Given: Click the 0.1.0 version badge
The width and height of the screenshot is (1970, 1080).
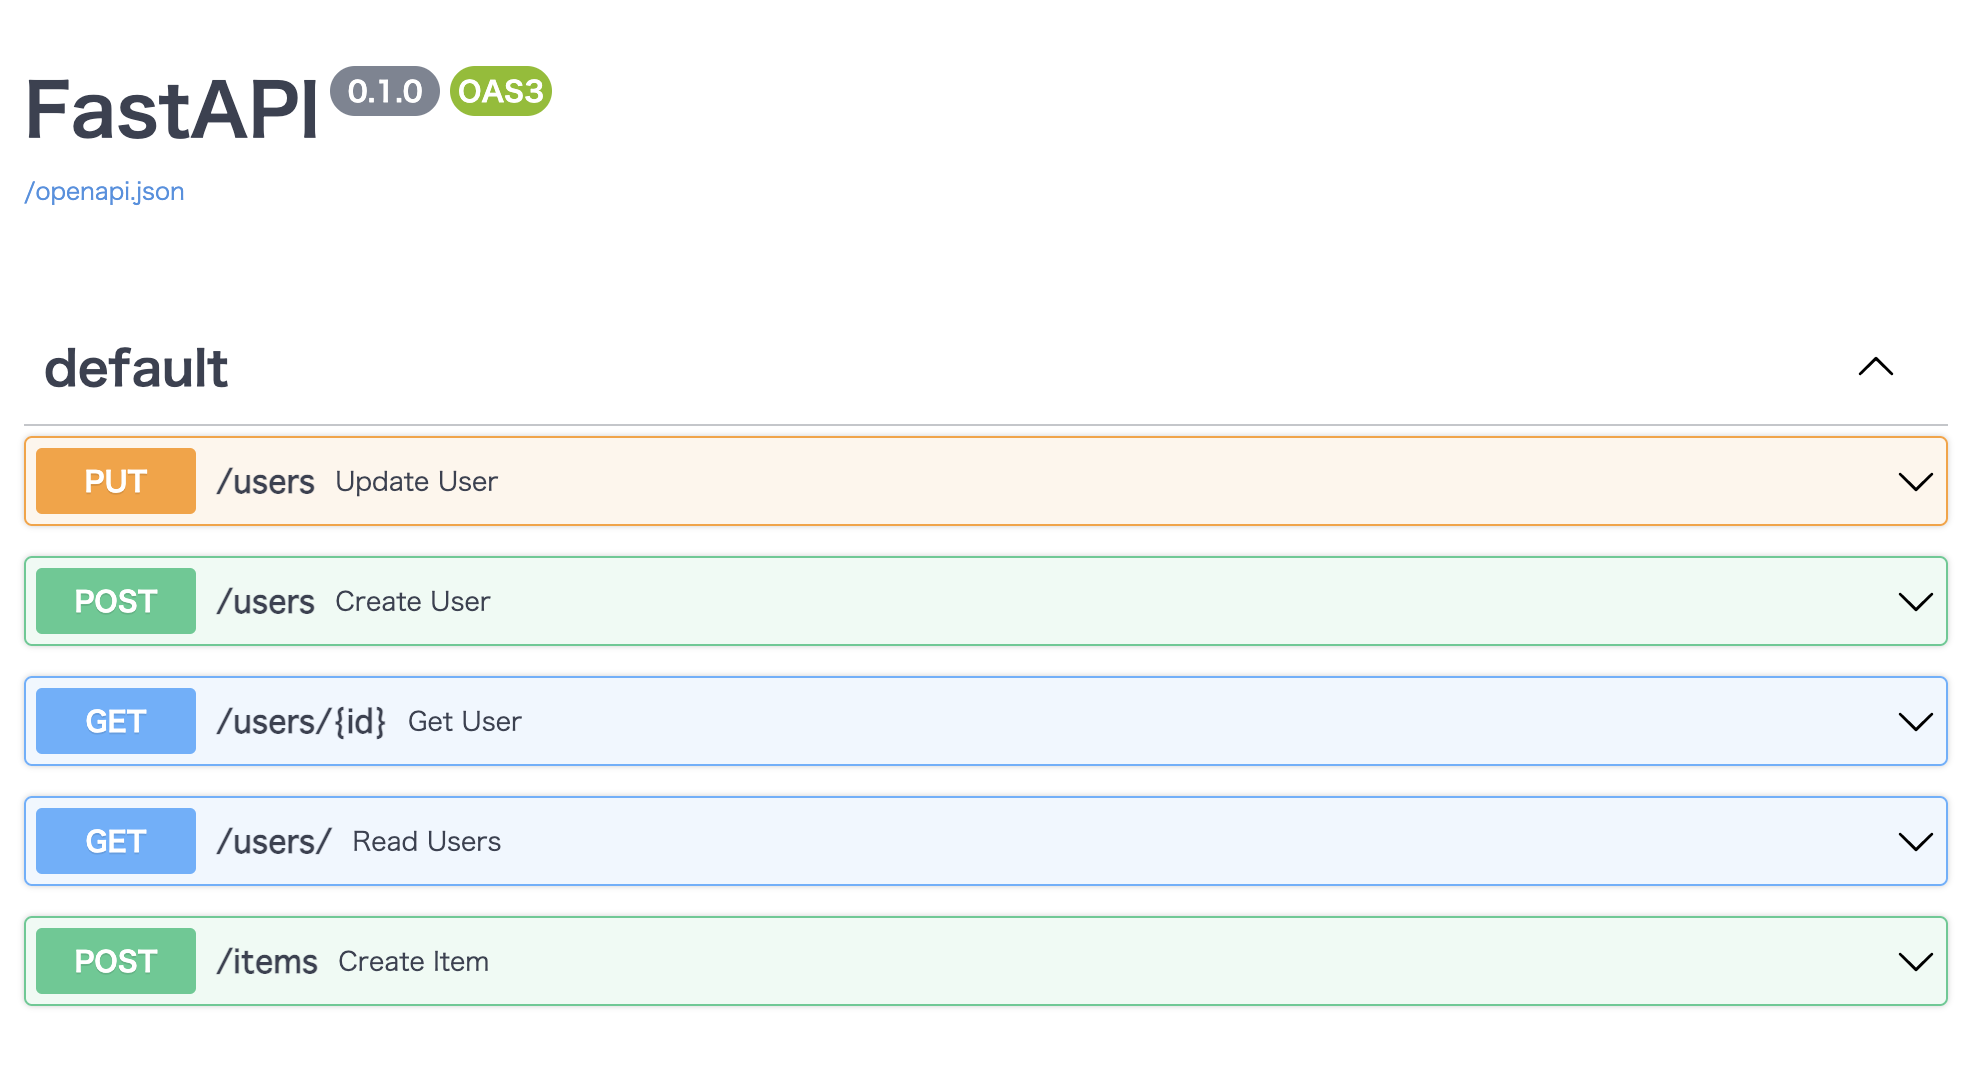Looking at the screenshot, I should click(x=386, y=91).
